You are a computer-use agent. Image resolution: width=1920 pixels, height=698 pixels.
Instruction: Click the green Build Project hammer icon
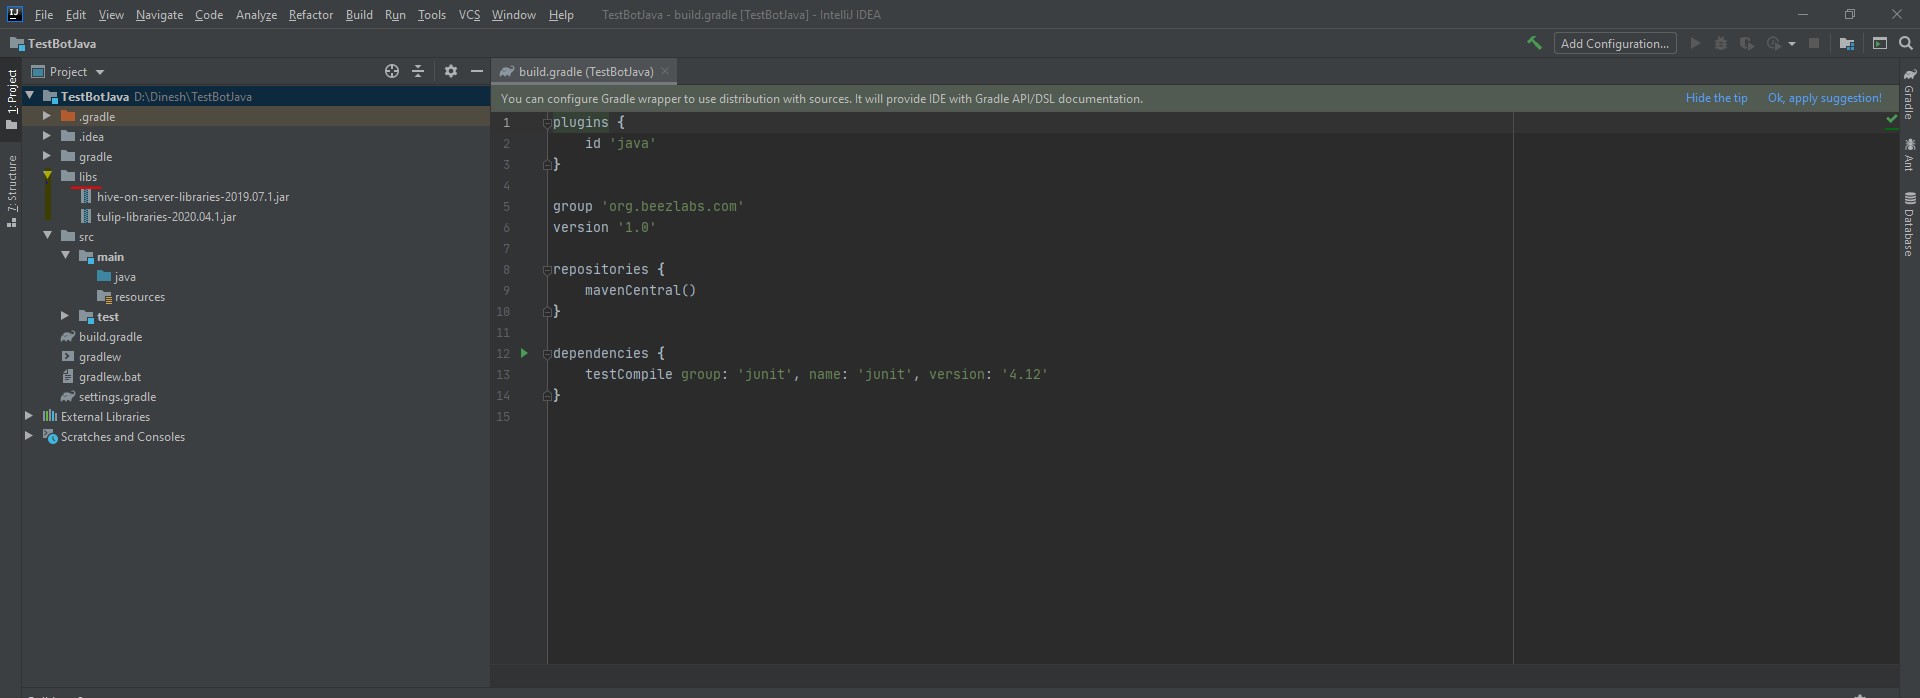tap(1534, 43)
